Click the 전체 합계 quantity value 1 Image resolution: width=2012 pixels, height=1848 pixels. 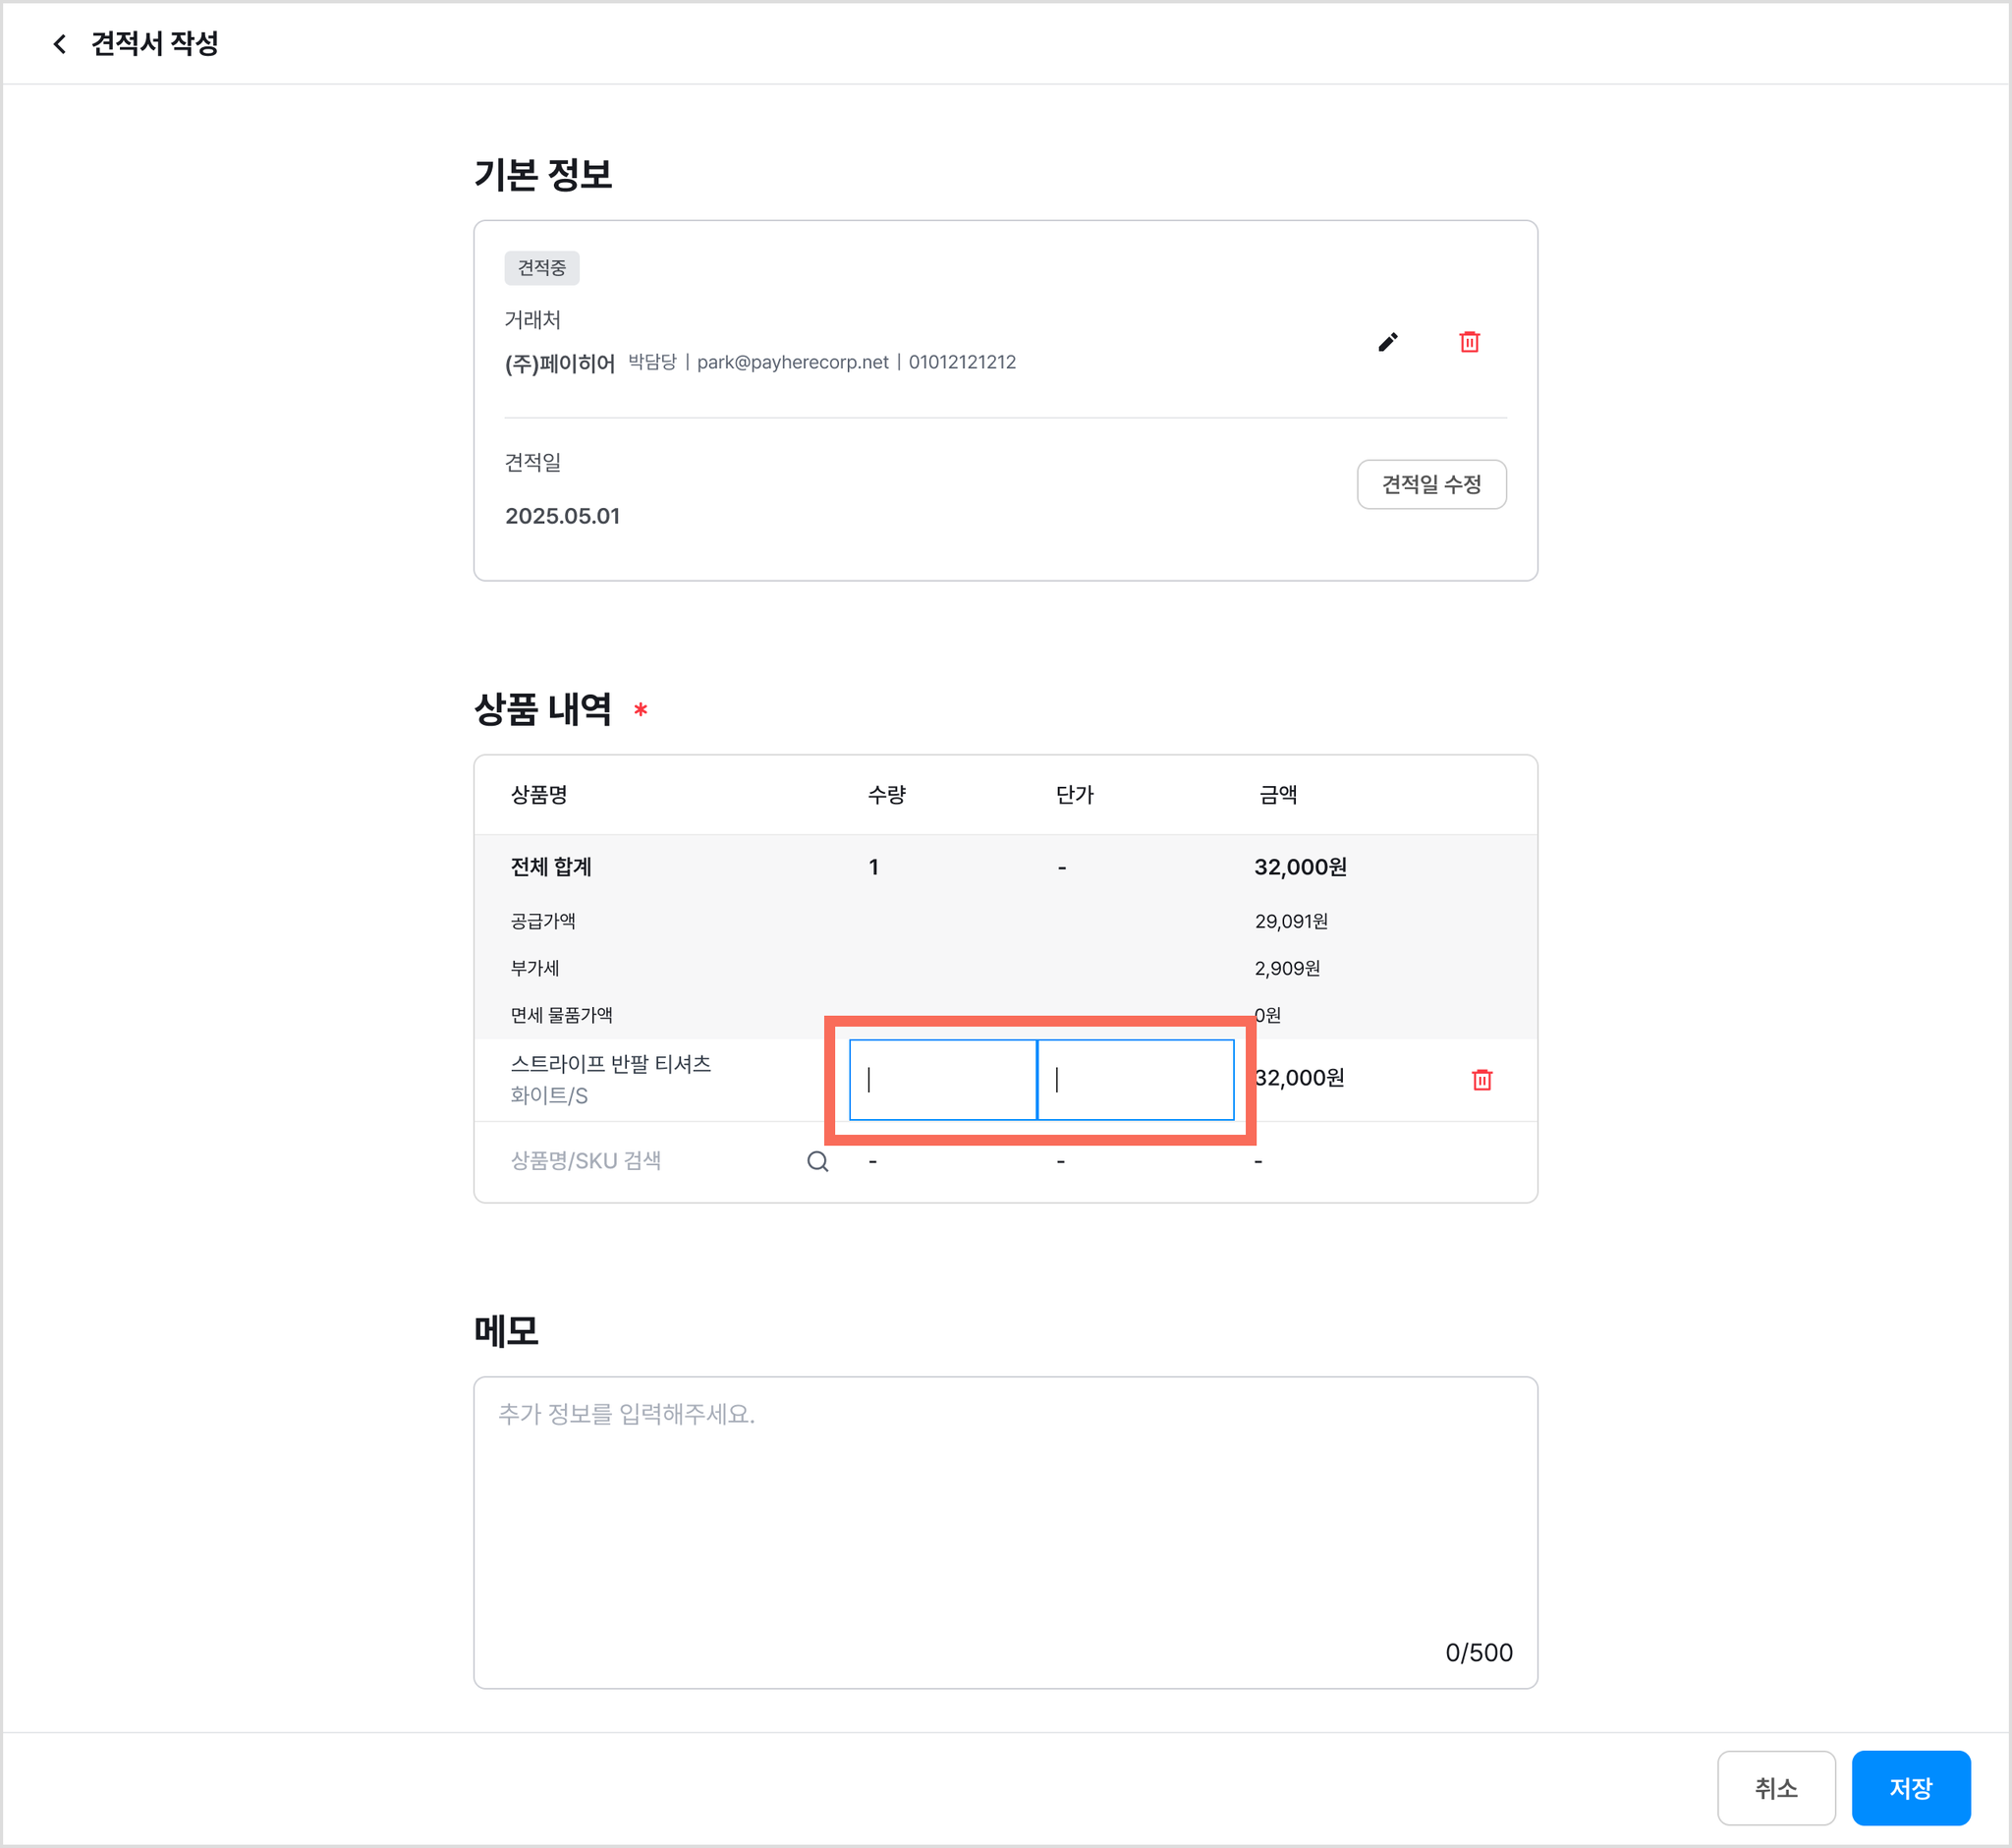pos(874,867)
